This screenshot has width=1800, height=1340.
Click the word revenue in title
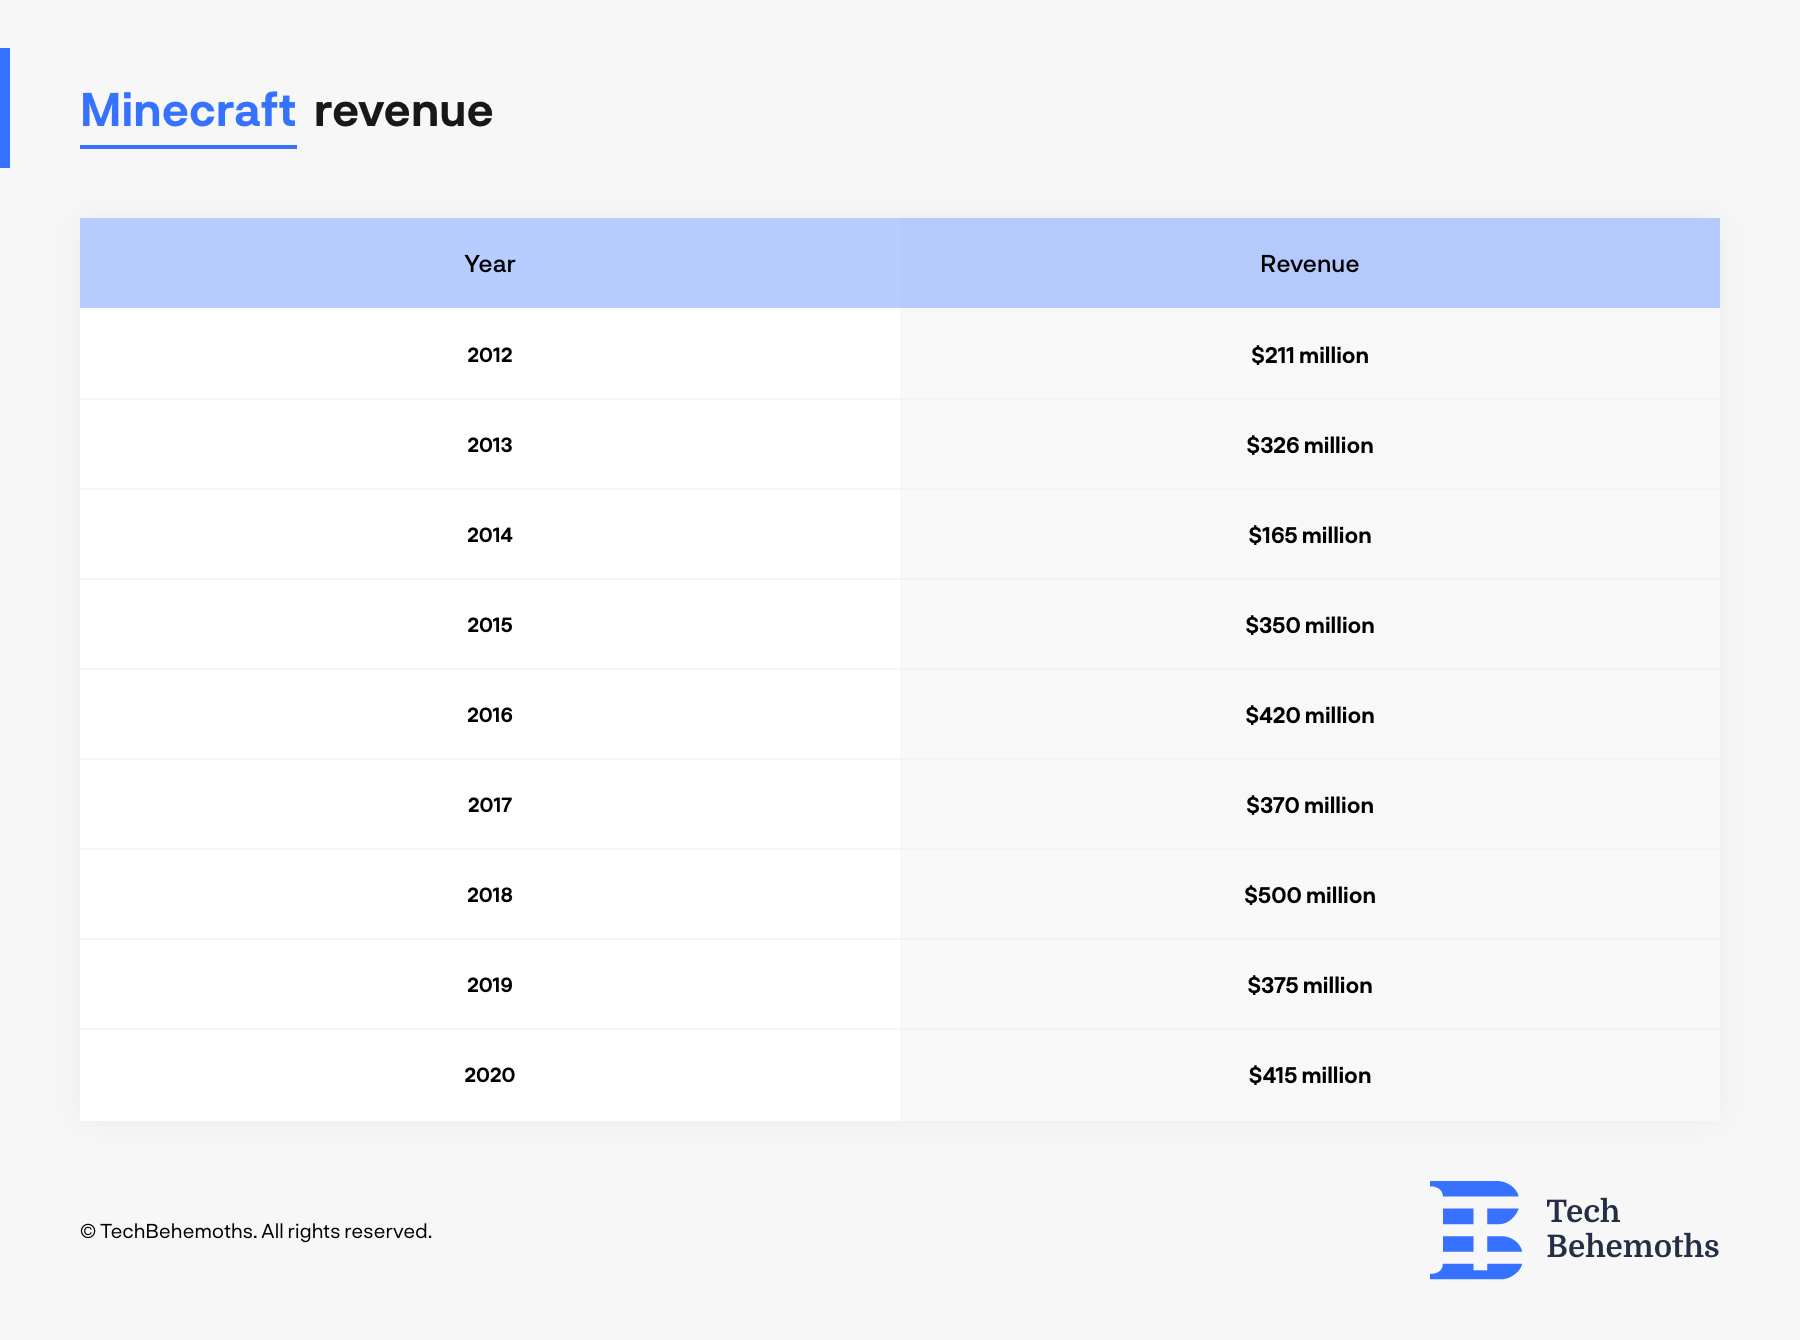[403, 112]
